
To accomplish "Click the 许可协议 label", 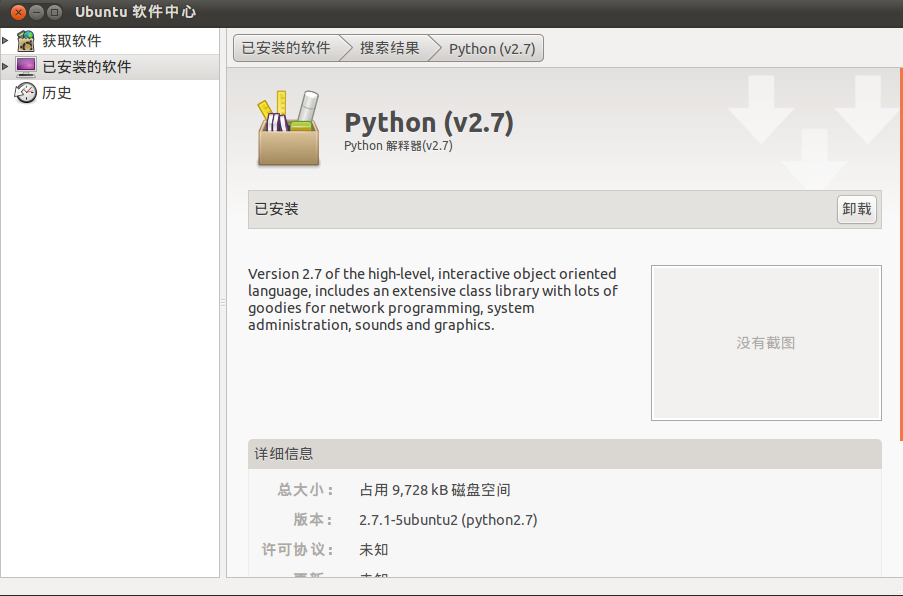I will click(298, 550).
